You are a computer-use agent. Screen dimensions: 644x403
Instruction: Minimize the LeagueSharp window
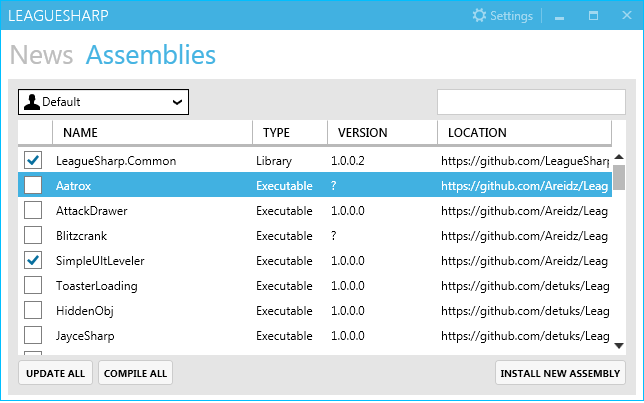[559, 16]
